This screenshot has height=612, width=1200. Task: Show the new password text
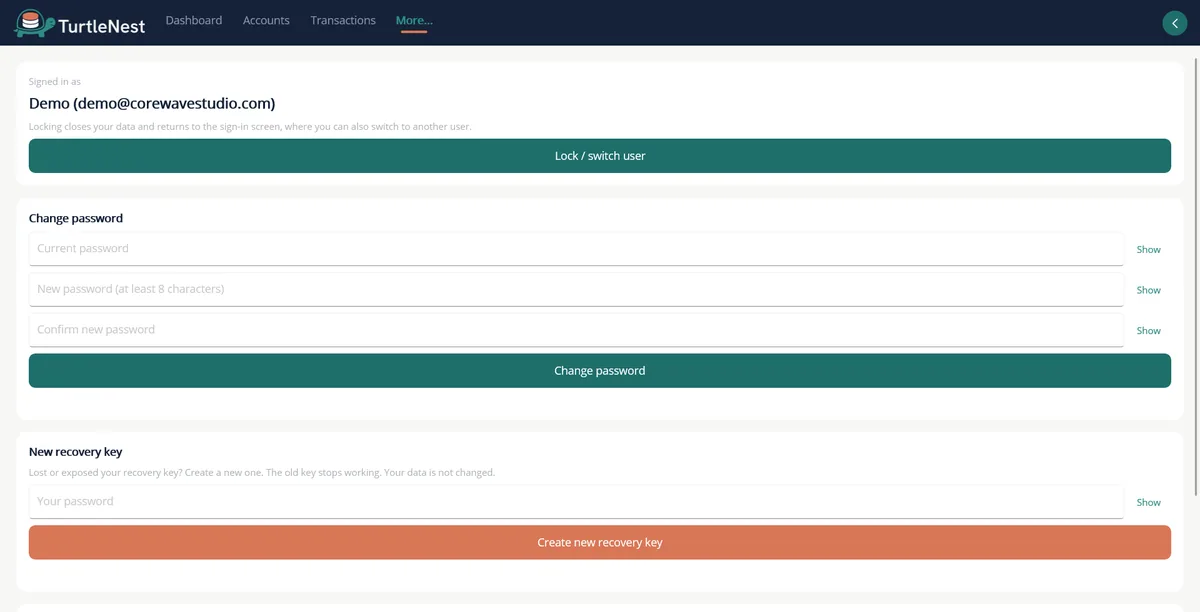click(x=1148, y=290)
